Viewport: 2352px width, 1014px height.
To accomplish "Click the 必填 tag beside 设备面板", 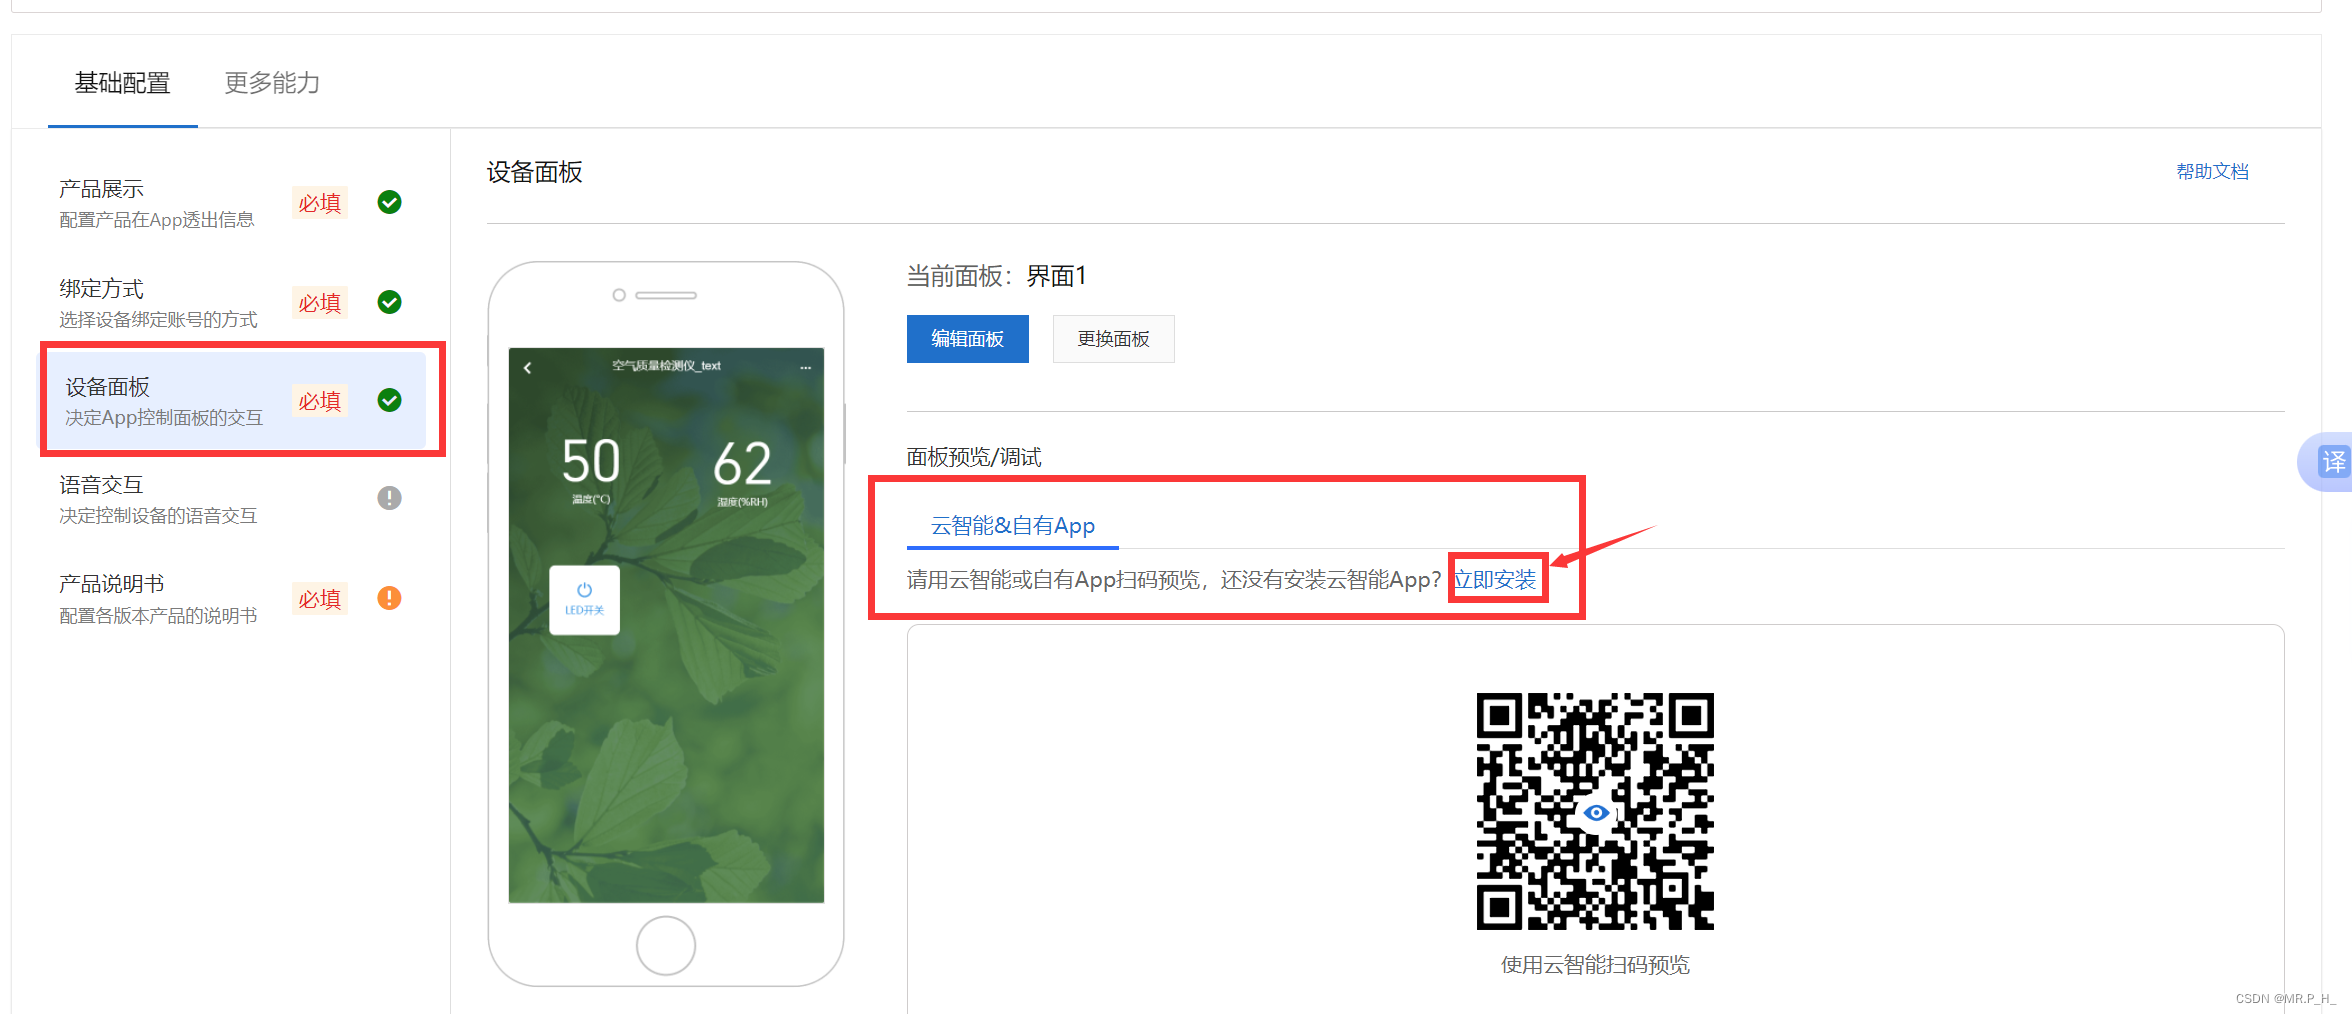I will tap(320, 401).
